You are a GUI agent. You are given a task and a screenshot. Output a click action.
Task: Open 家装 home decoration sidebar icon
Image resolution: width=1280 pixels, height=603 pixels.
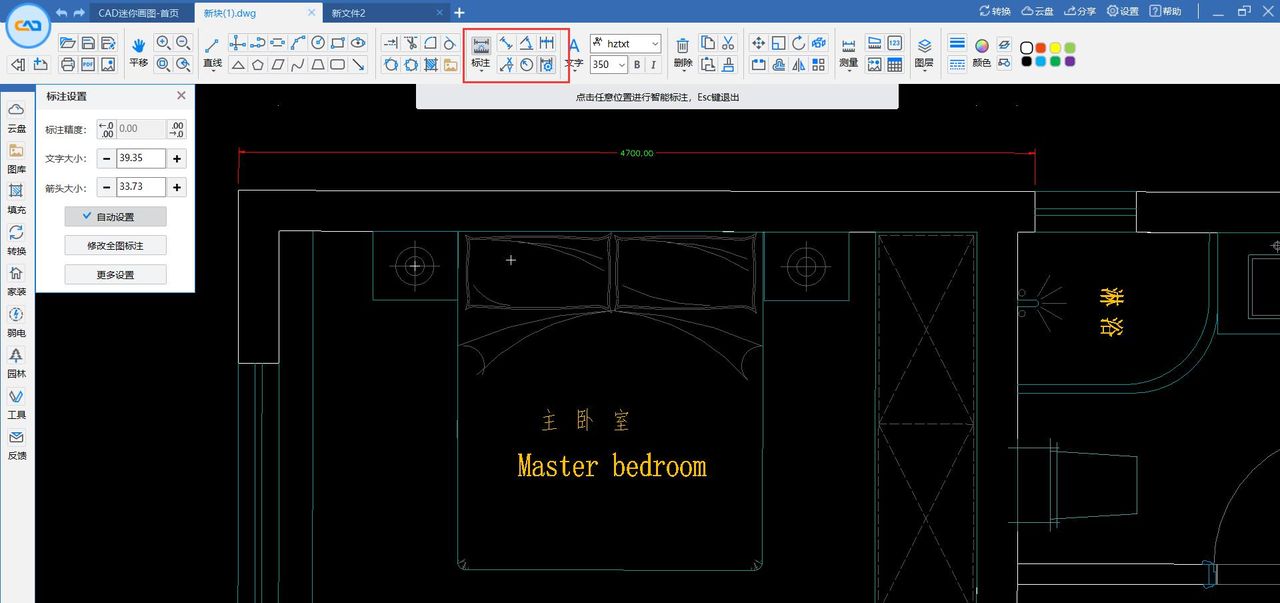pyautogui.click(x=16, y=279)
